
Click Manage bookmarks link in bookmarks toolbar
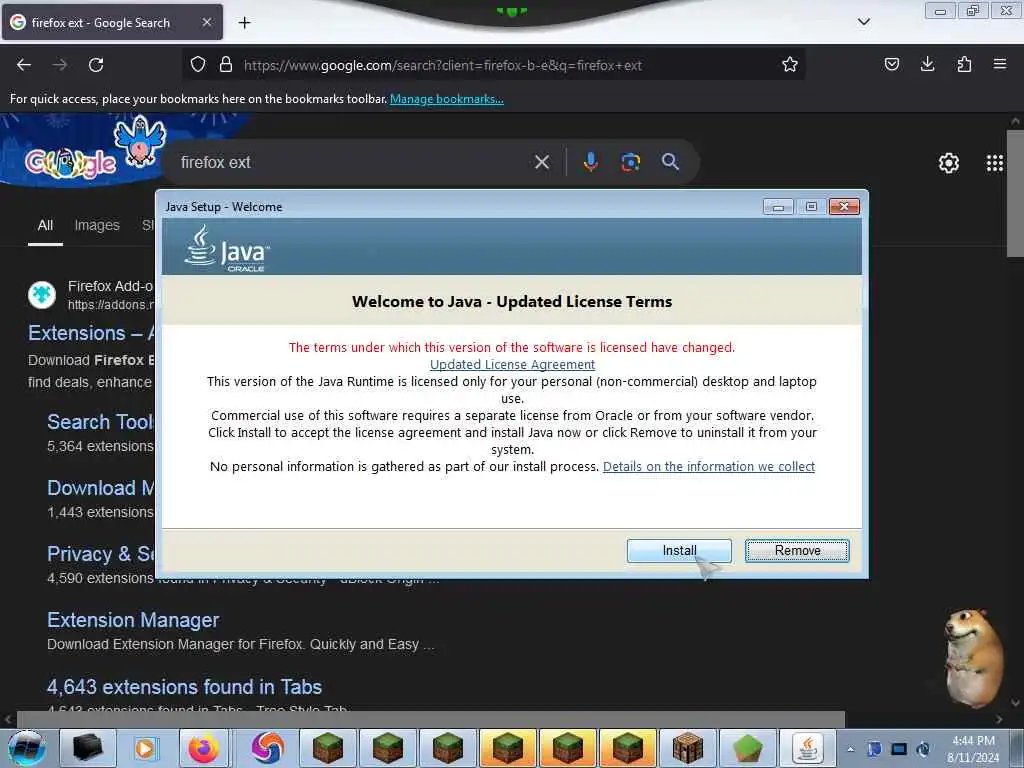coord(447,99)
